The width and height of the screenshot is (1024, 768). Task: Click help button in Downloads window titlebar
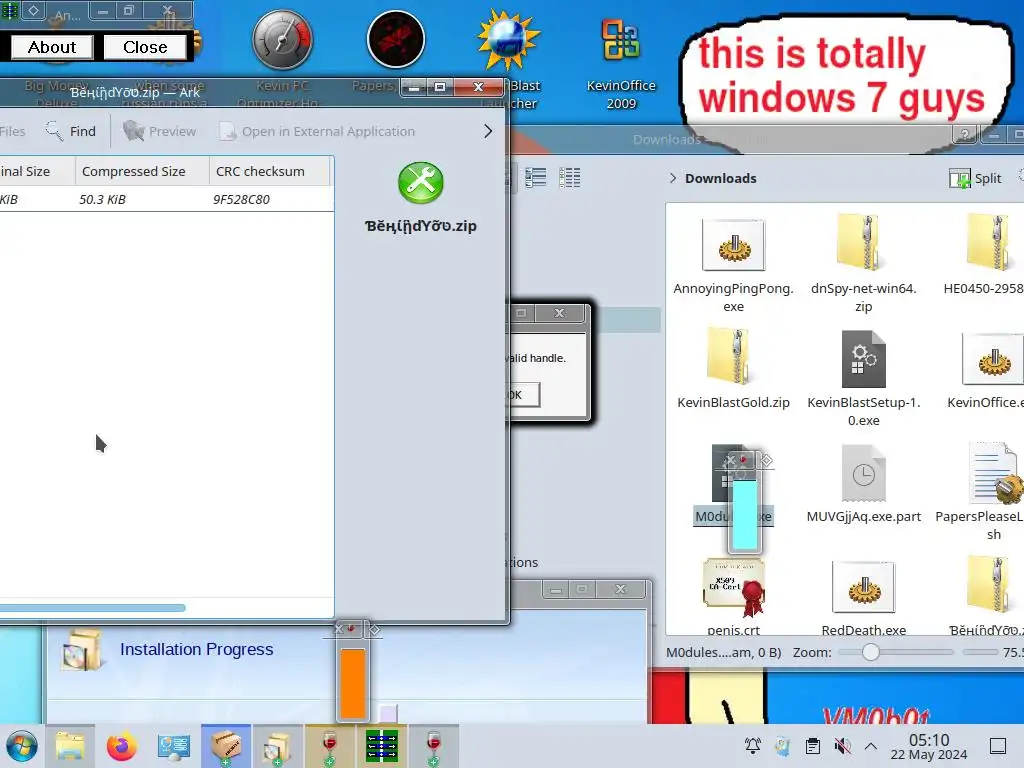tap(965, 135)
